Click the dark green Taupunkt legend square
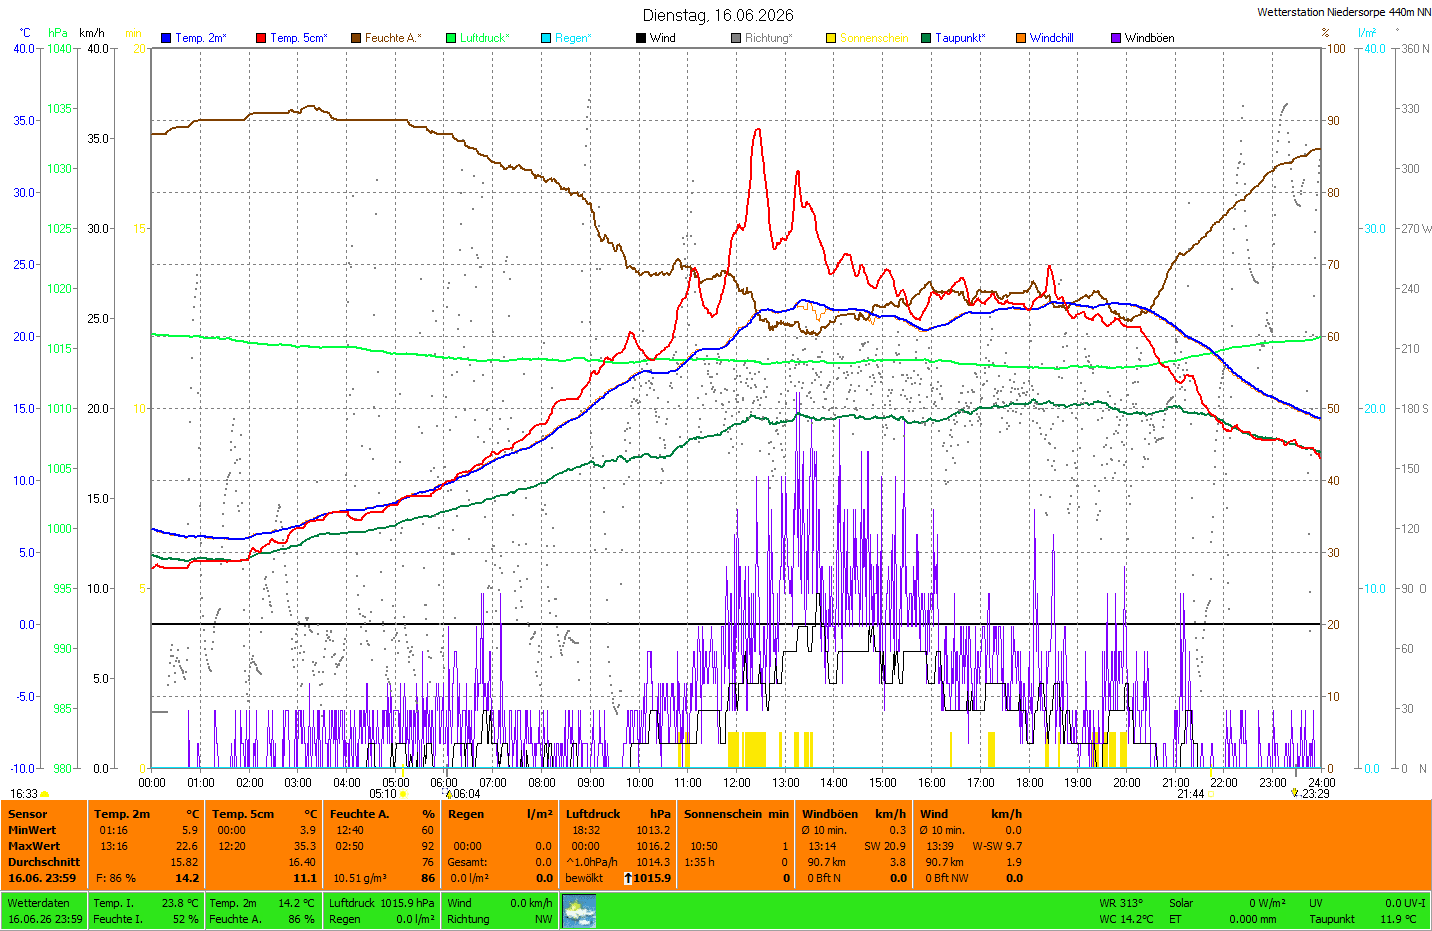Screen dimensions: 1432x931 click(x=926, y=38)
